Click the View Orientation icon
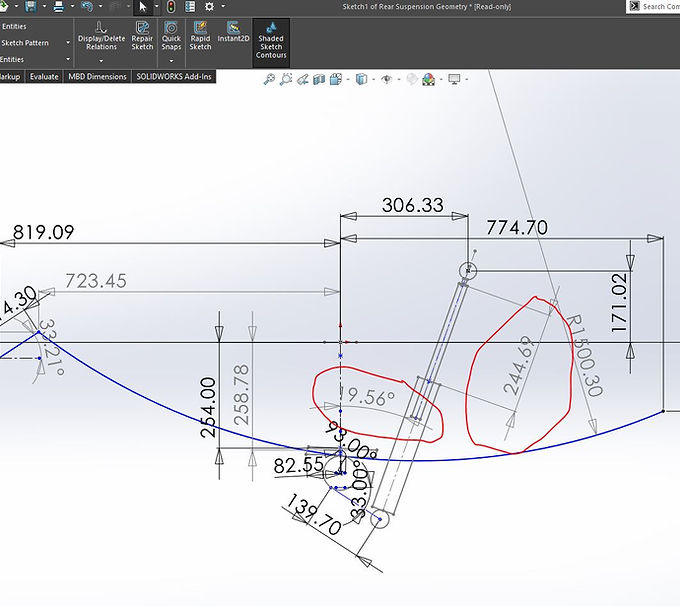 [x=336, y=79]
